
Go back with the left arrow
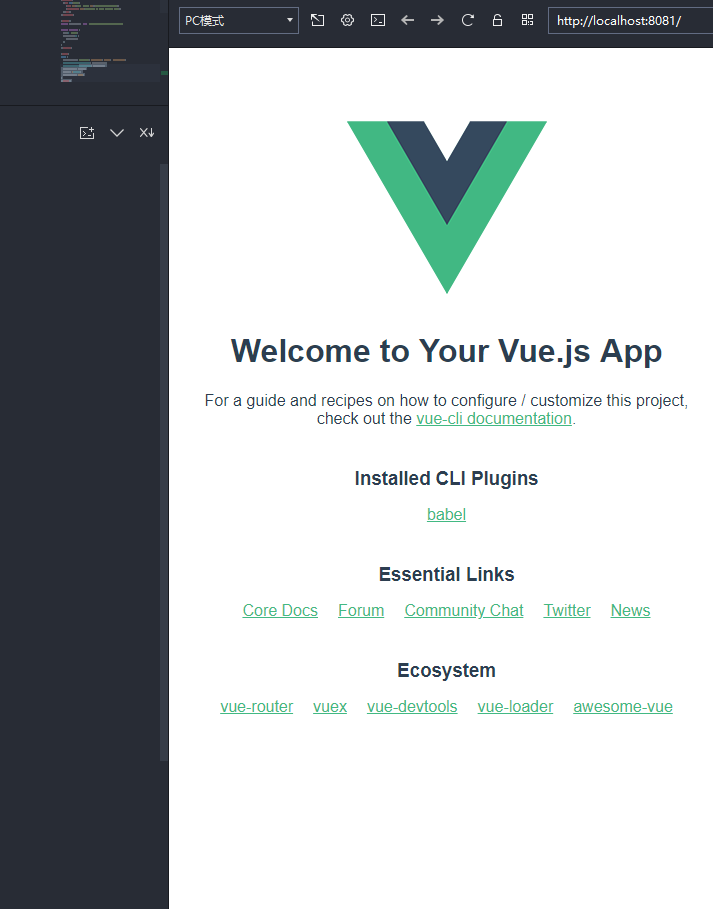tap(408, 20)
